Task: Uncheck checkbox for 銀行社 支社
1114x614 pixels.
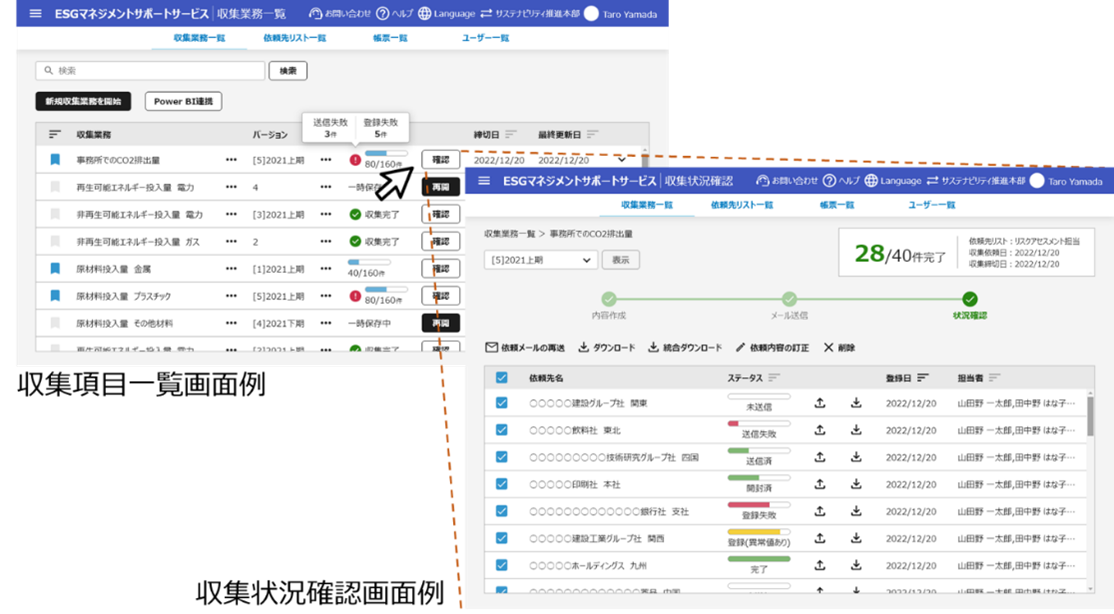Action: click(502, 511)
